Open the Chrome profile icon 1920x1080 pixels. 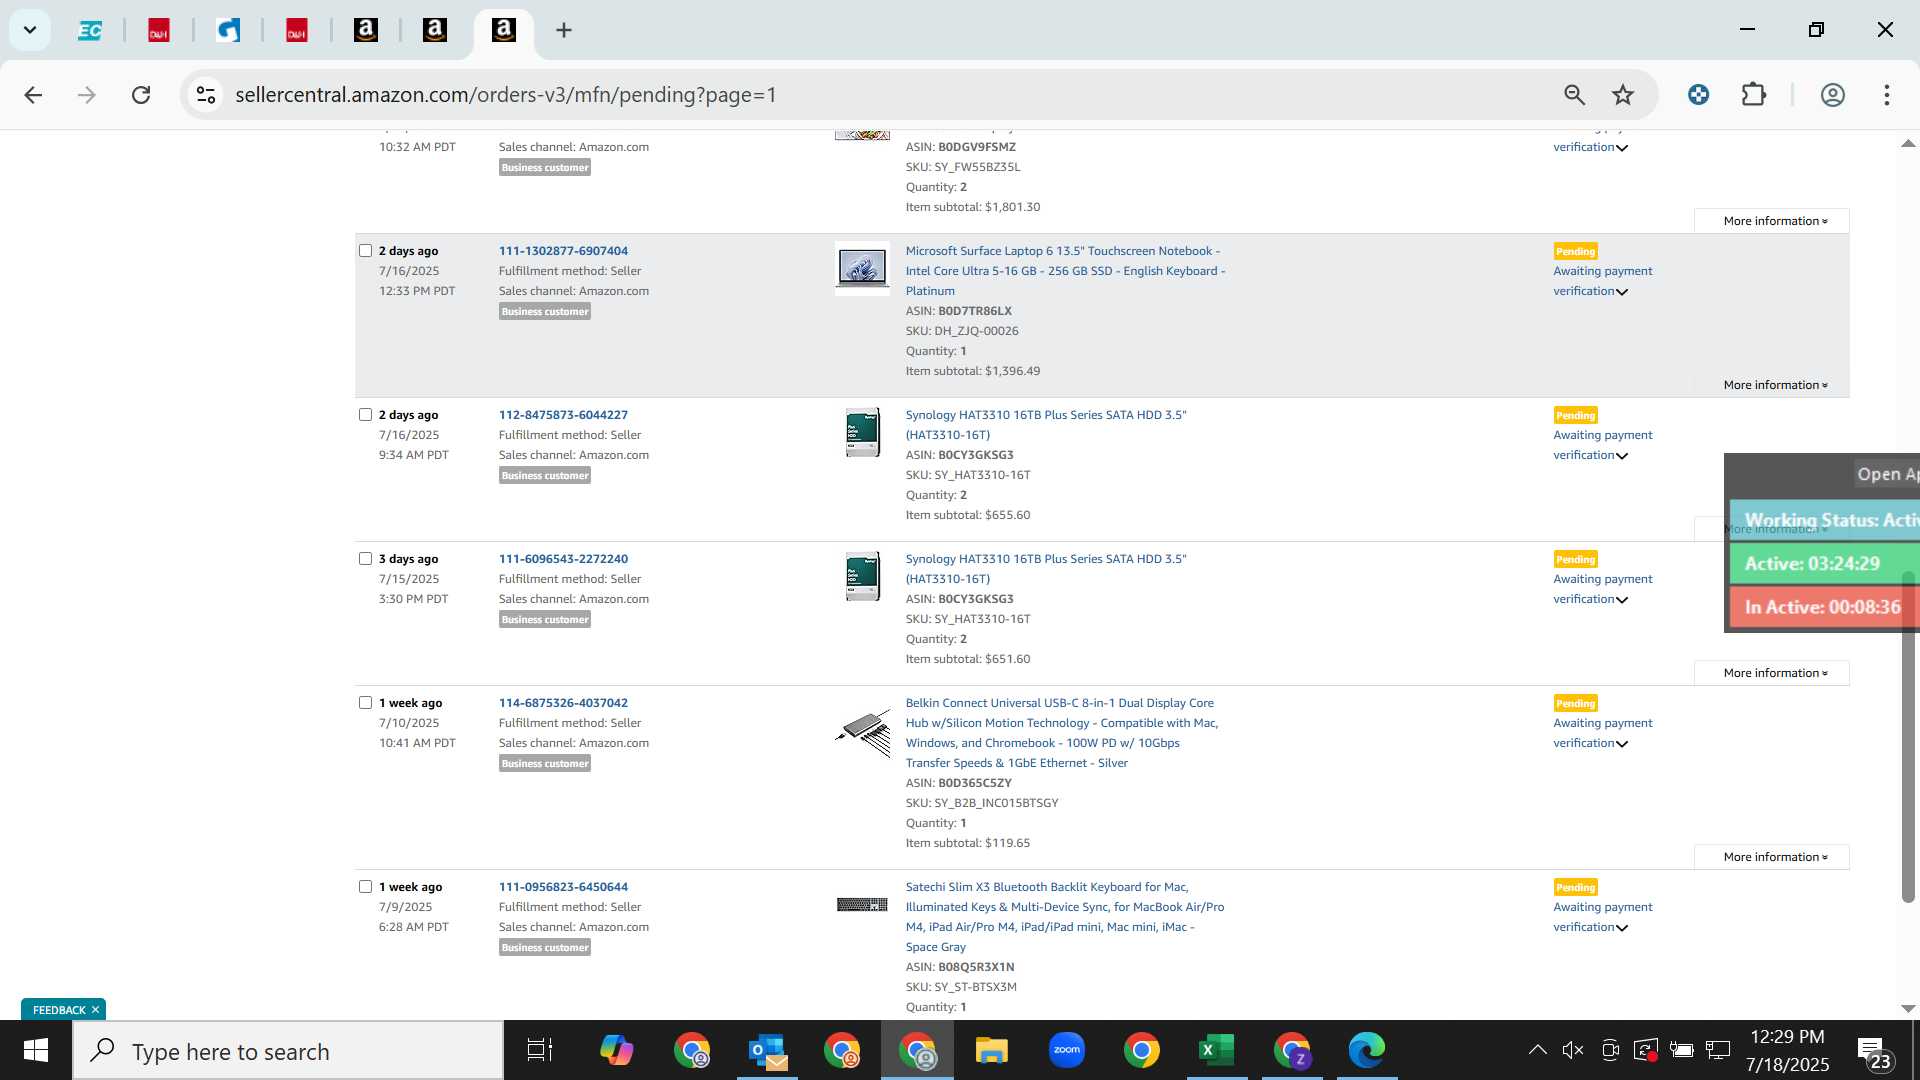1832,95
